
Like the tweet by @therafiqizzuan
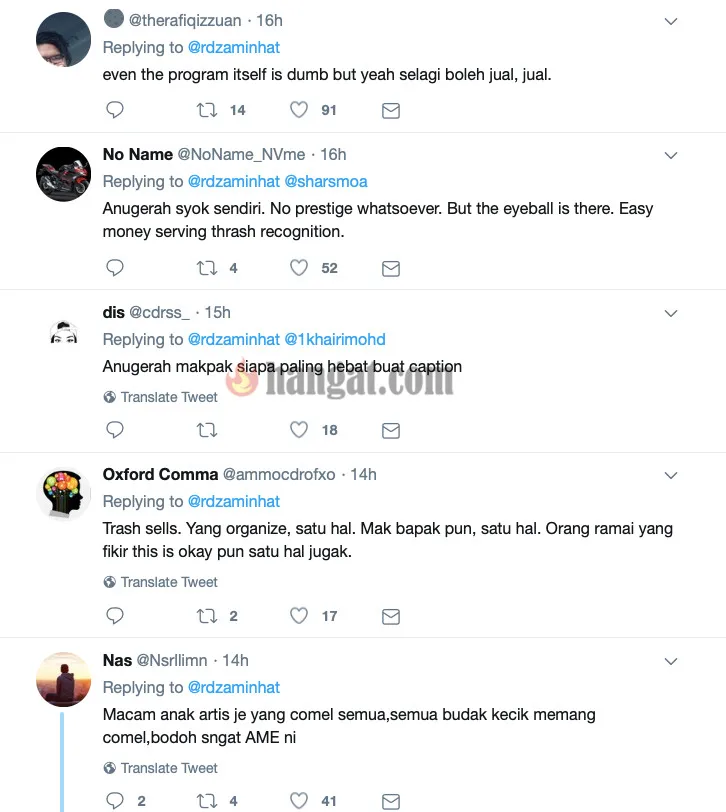[x=299, y=110]
